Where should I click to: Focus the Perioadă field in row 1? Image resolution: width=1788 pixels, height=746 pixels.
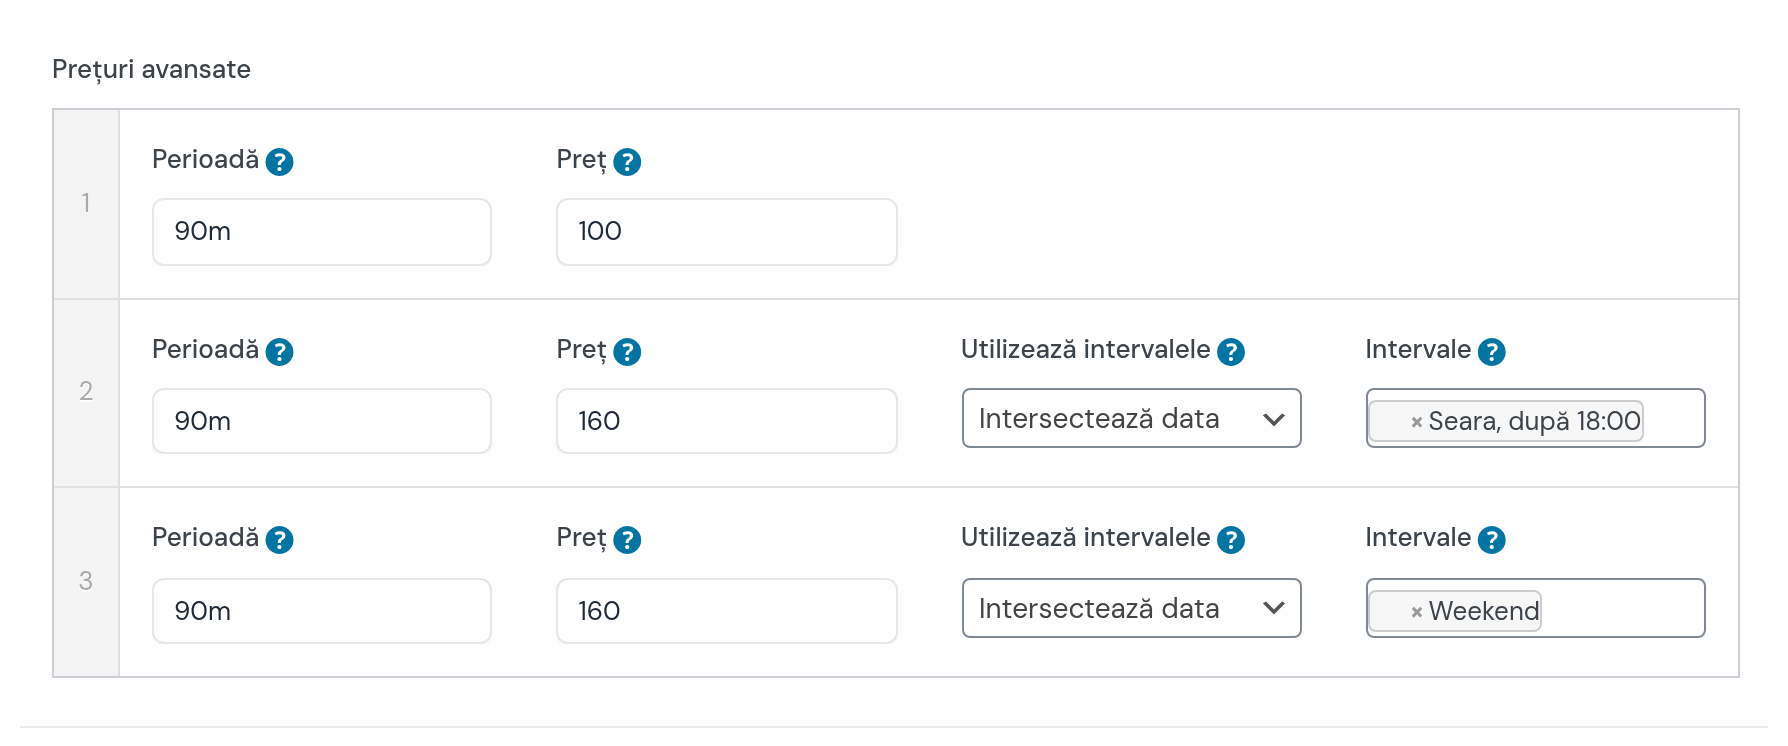click(322, 232)
